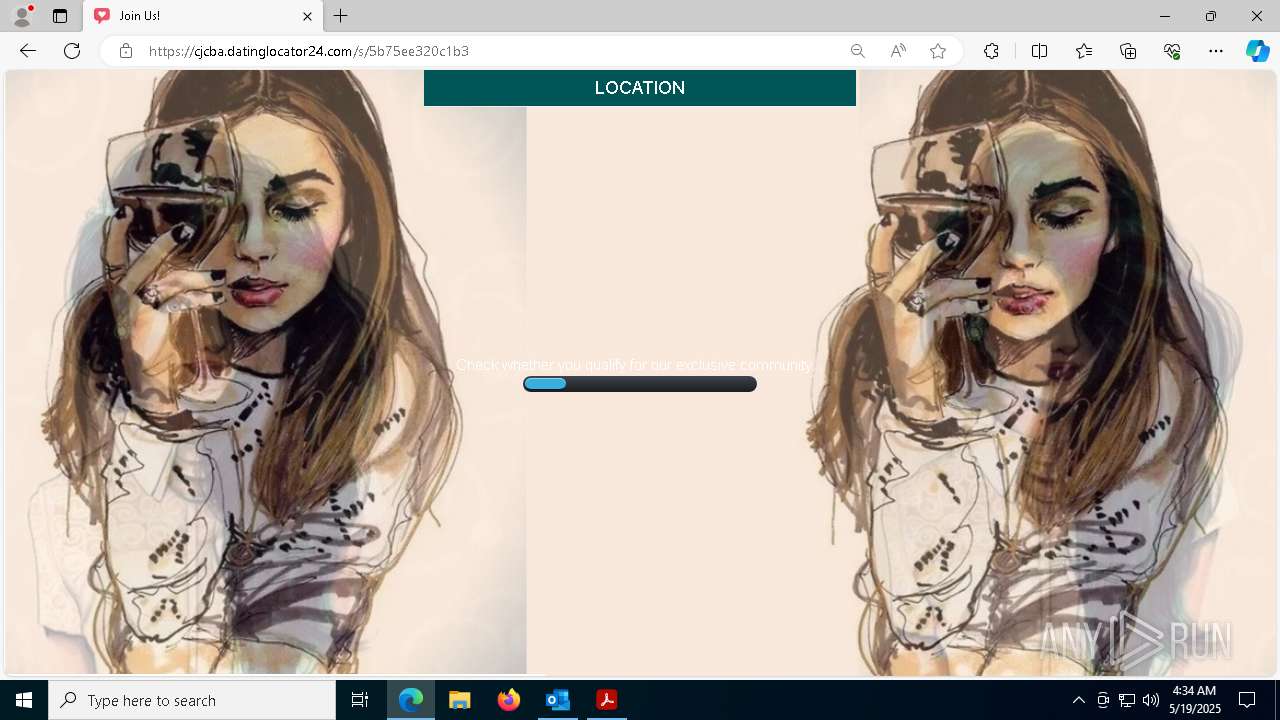Open the Collections icon

tap(1128, 51)
